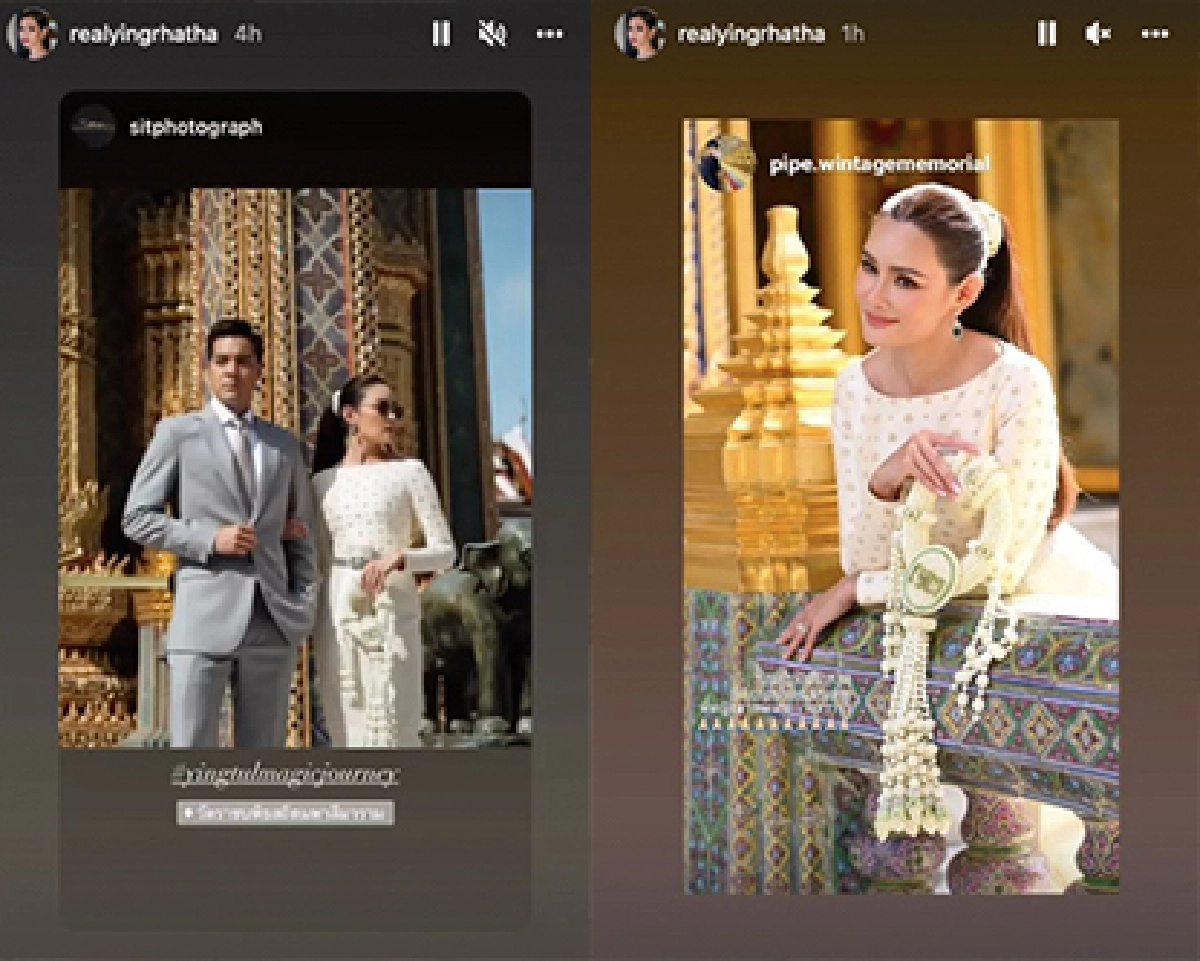Tap the Thai text sticker below hashtag
The image size is (1200, 961).
tap(286, 811)
